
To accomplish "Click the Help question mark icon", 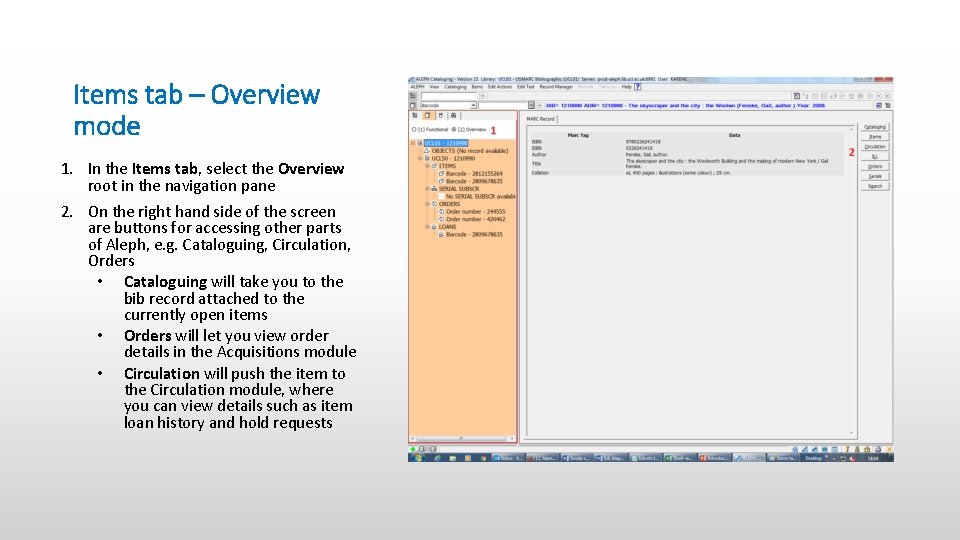I will pos(637,87).
